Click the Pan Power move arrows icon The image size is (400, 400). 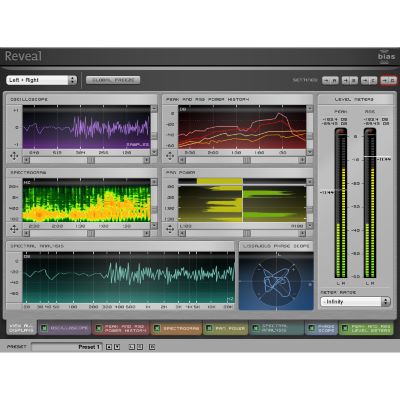tap(170, 229)
